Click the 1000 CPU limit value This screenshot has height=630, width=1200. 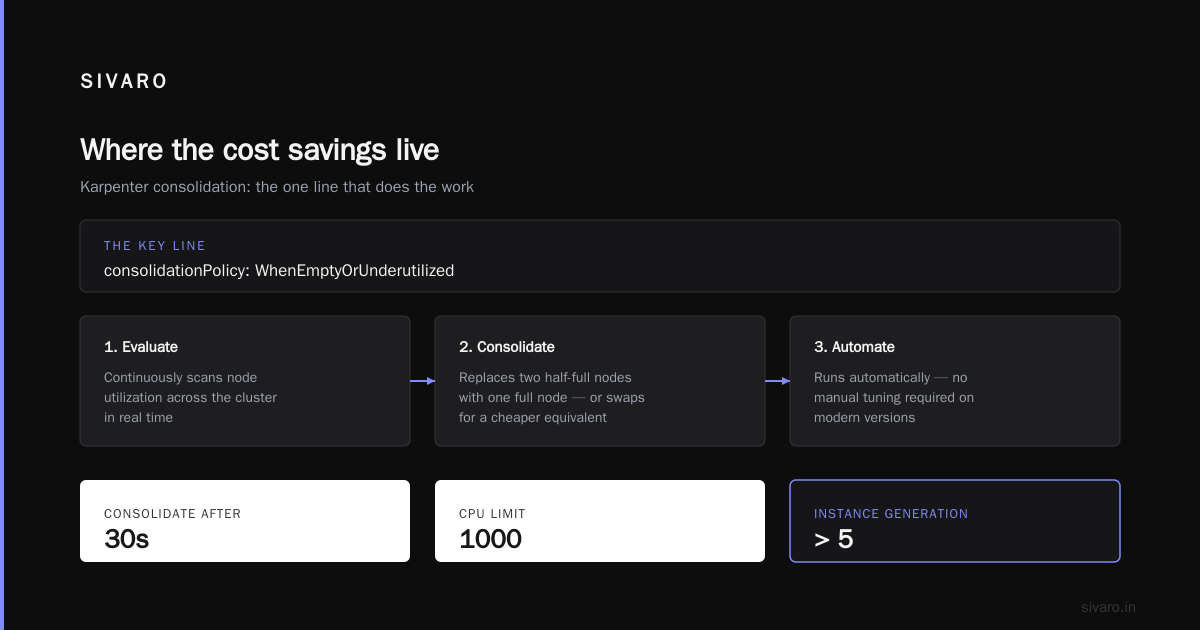click(491, 540)
